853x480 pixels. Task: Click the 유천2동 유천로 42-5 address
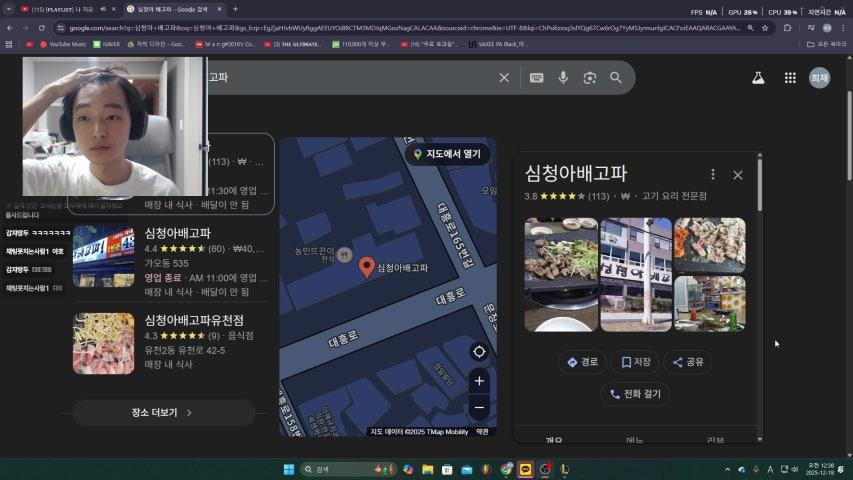pyautogui.click(x=185, y=350)
